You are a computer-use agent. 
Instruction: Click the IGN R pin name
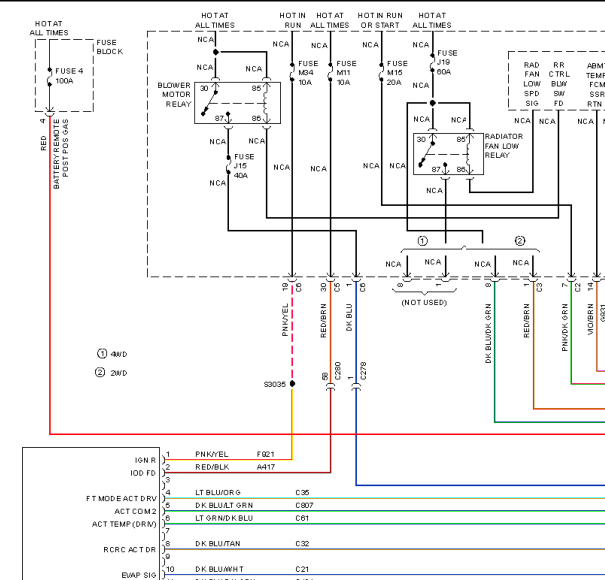coord(145,460)
